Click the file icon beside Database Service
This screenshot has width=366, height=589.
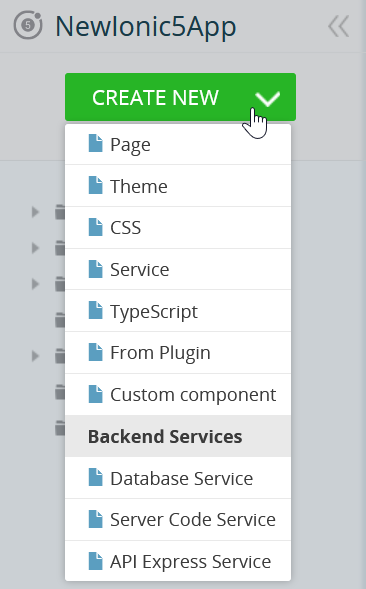95,477
